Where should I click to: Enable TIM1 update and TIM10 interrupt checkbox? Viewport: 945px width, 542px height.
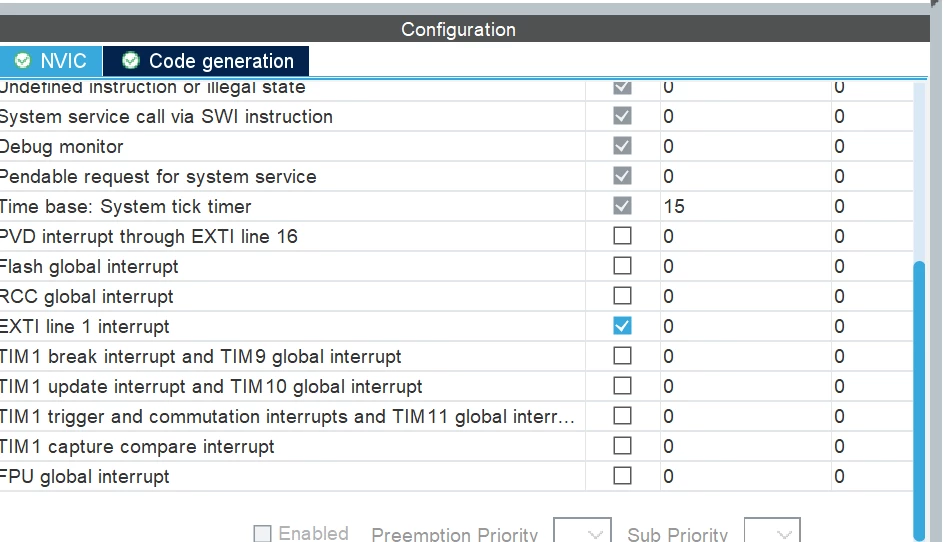point(622,386)
